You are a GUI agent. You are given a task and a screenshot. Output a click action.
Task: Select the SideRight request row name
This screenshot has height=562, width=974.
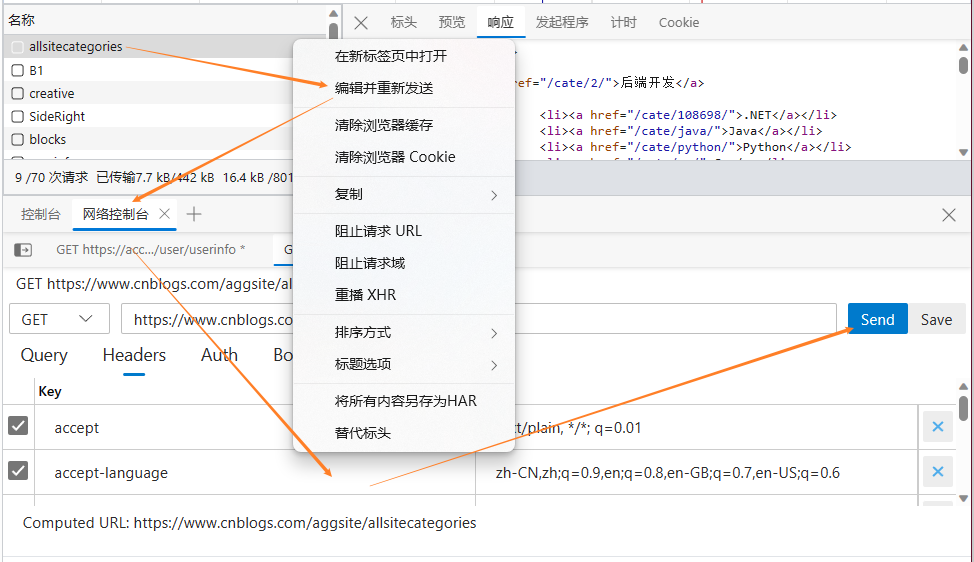click(57, 116)
